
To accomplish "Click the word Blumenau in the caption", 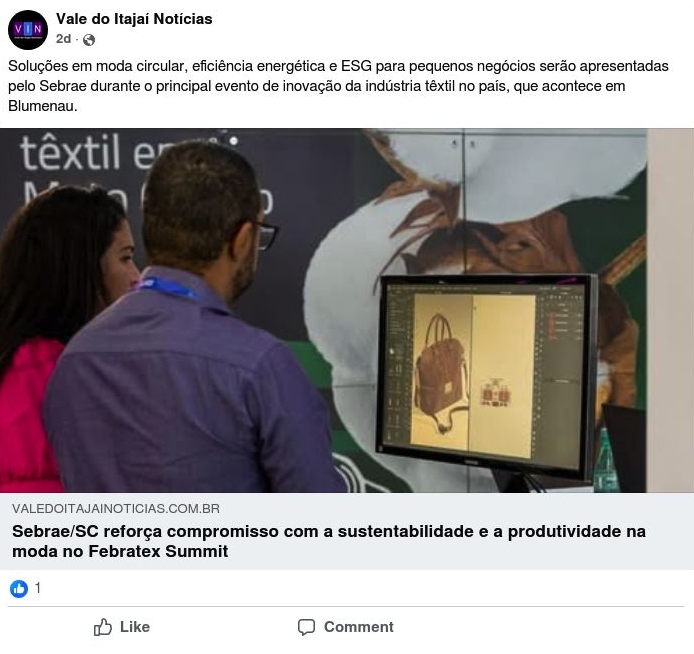I will [42, 106].
